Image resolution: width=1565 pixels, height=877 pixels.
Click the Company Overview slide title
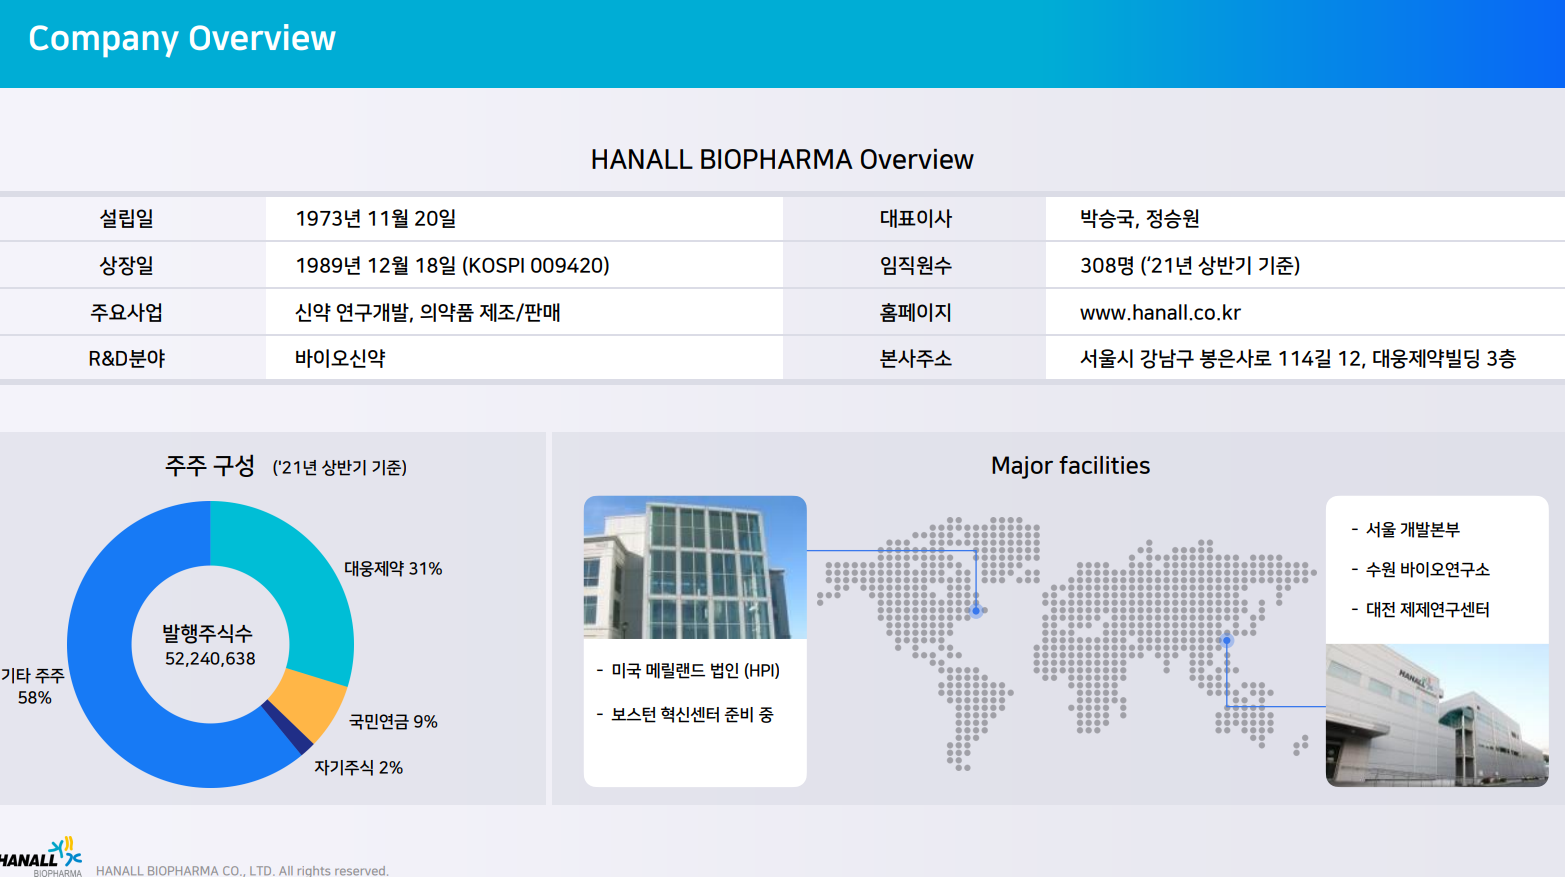181,38
